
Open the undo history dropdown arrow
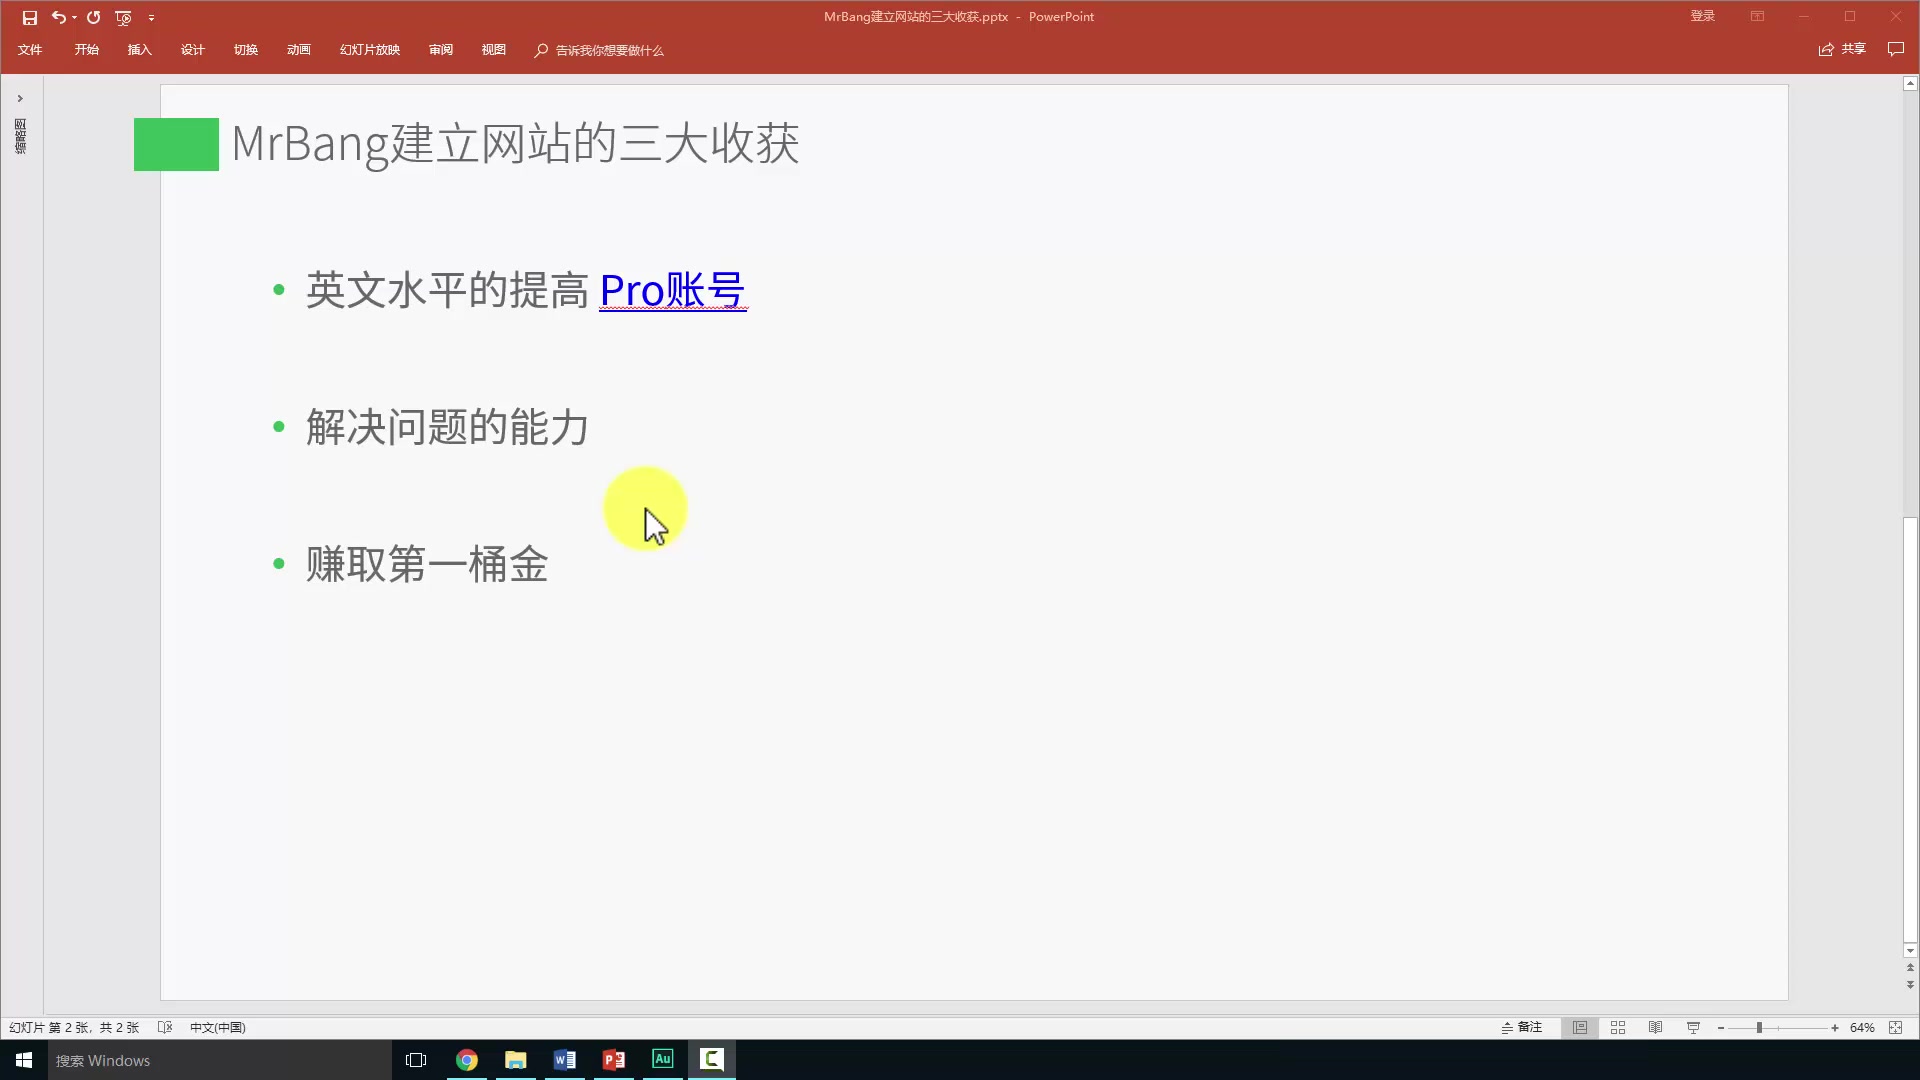(x=74, y=17)
